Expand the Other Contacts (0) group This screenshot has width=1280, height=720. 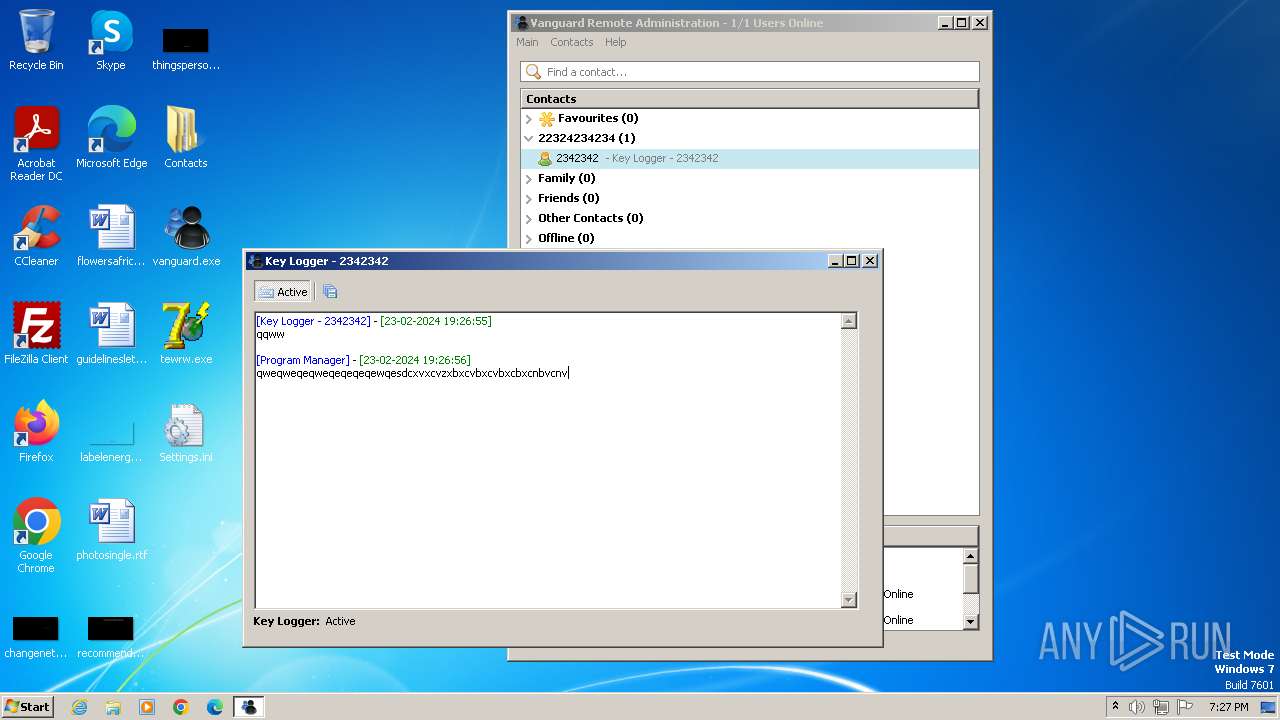coord(529,218)
